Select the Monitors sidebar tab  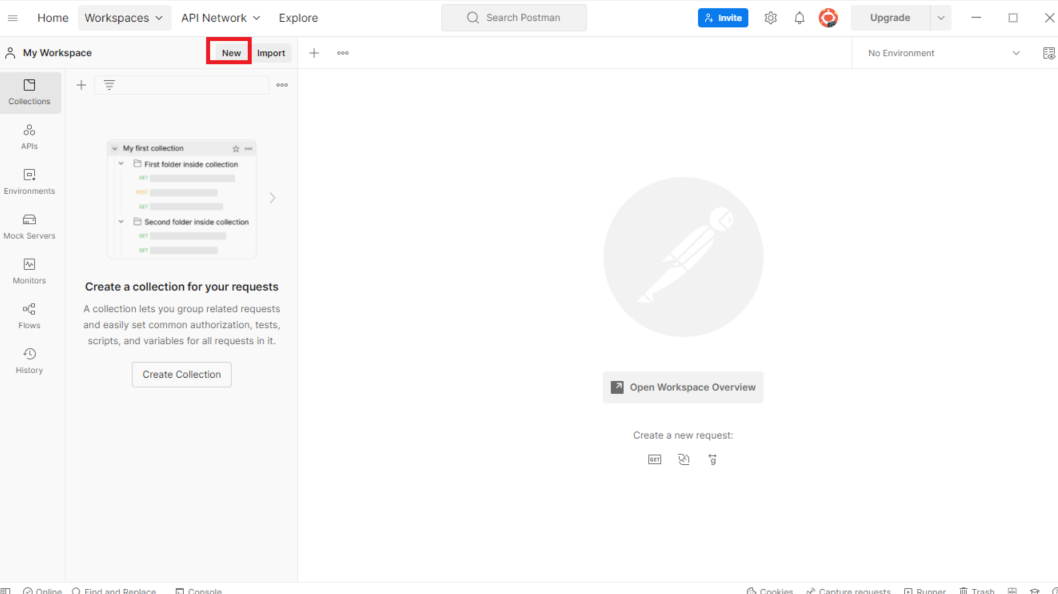click(29, 271)
